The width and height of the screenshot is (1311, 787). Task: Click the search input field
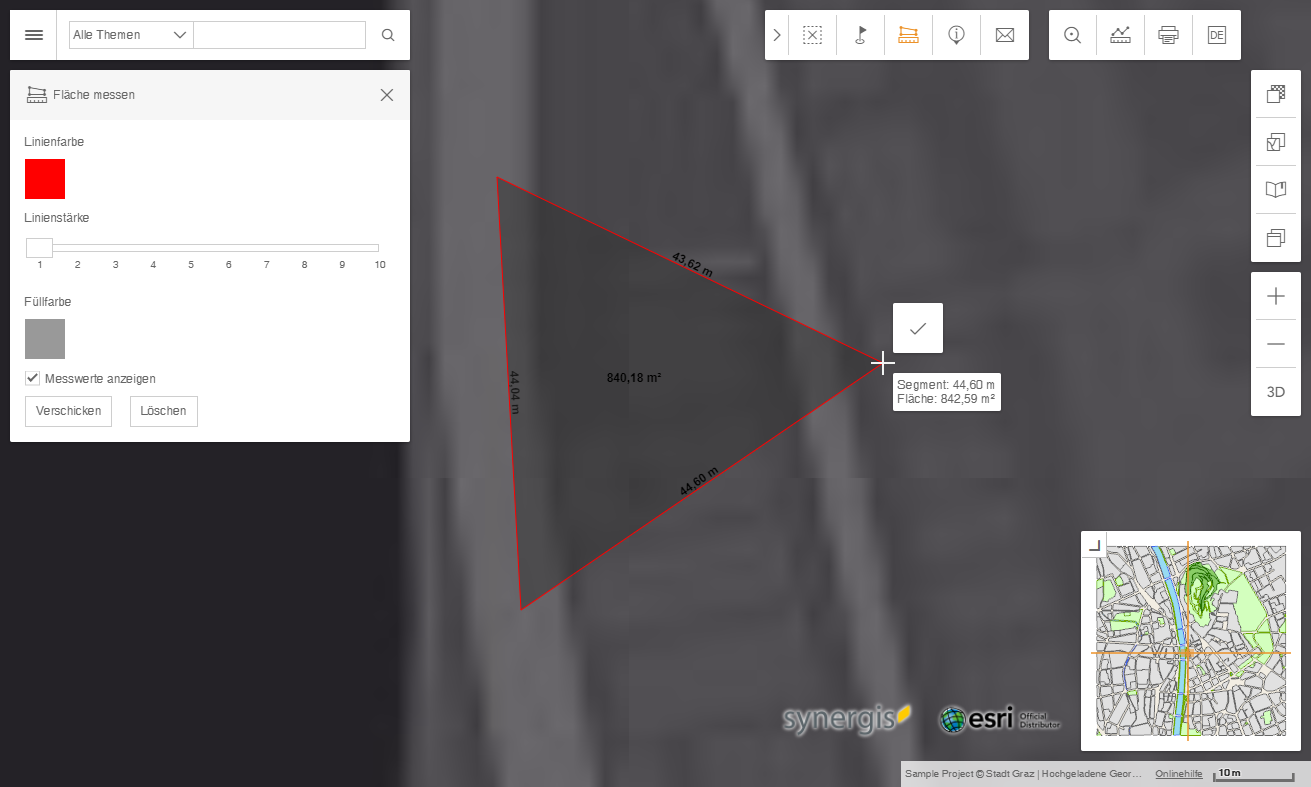pos(279,34)
